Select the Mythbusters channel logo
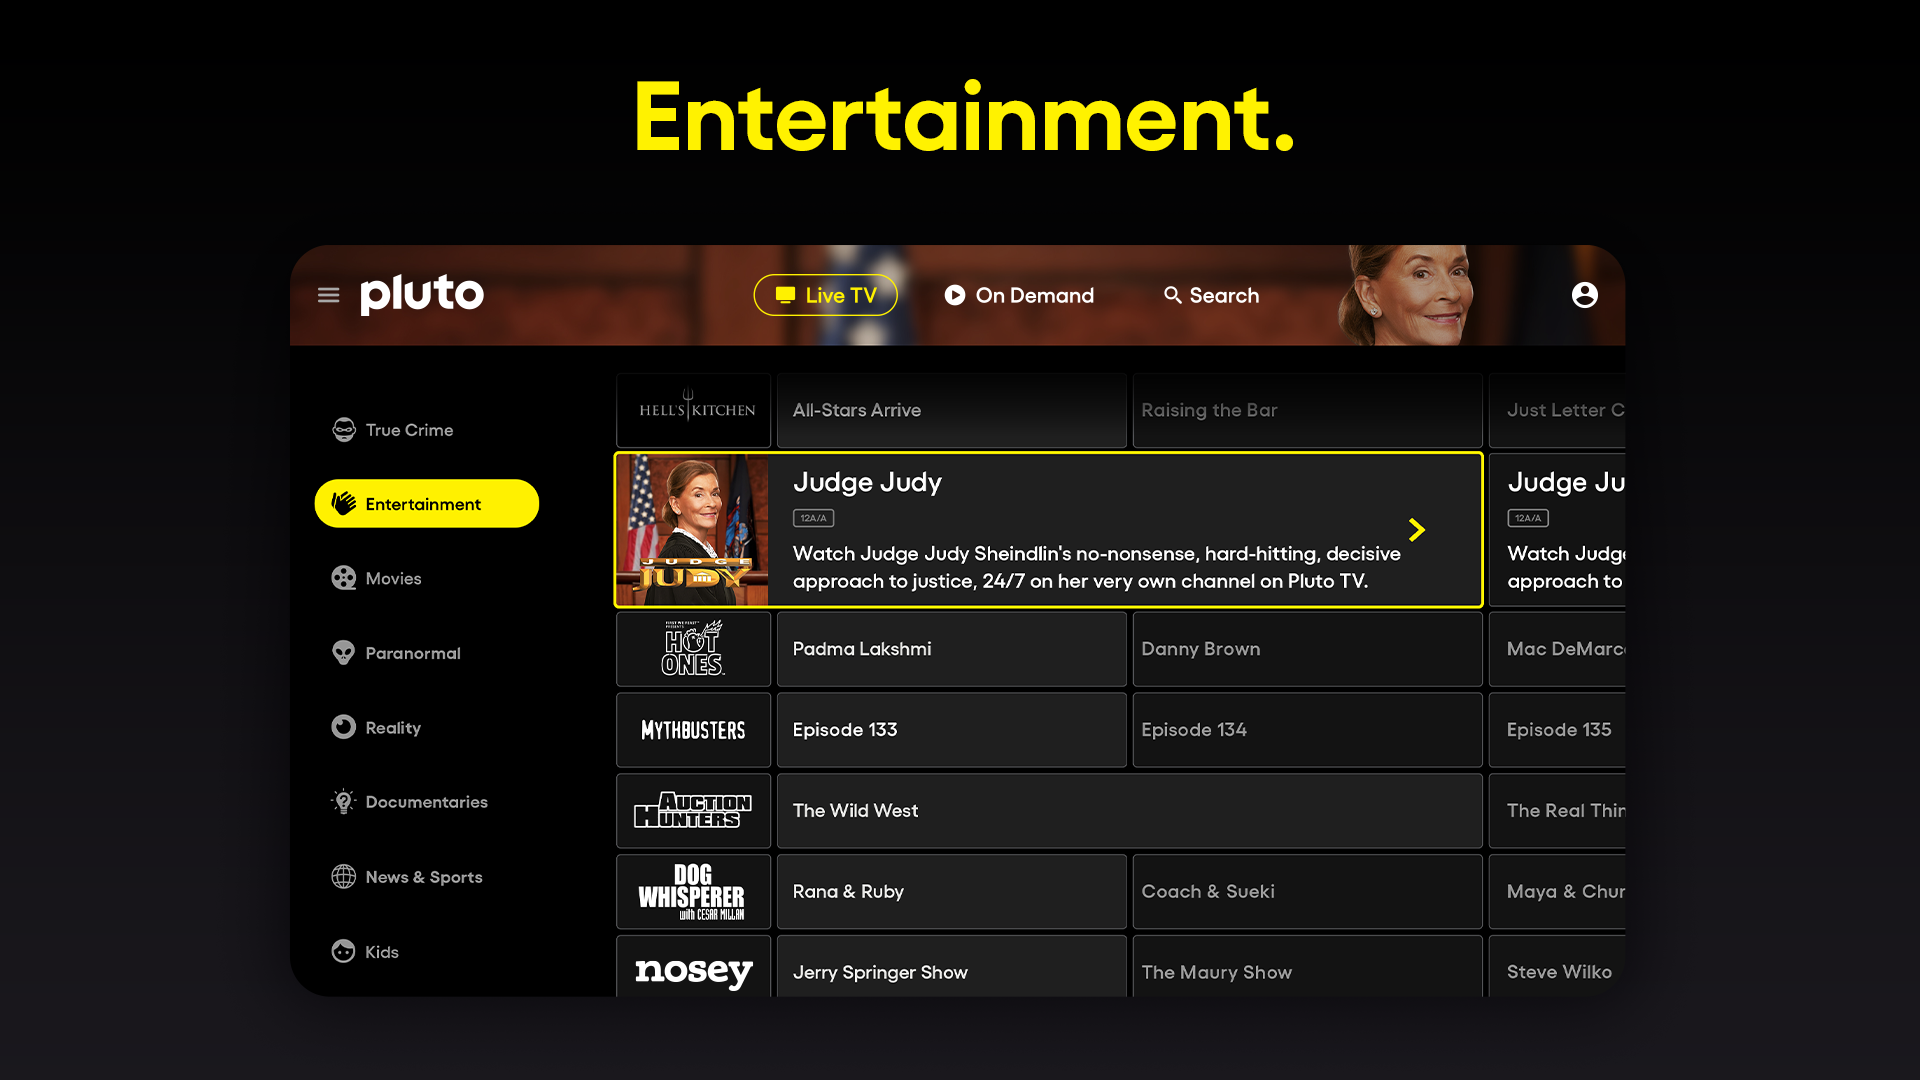This screenshot has height=1080, width=1920. coord(693,730)
